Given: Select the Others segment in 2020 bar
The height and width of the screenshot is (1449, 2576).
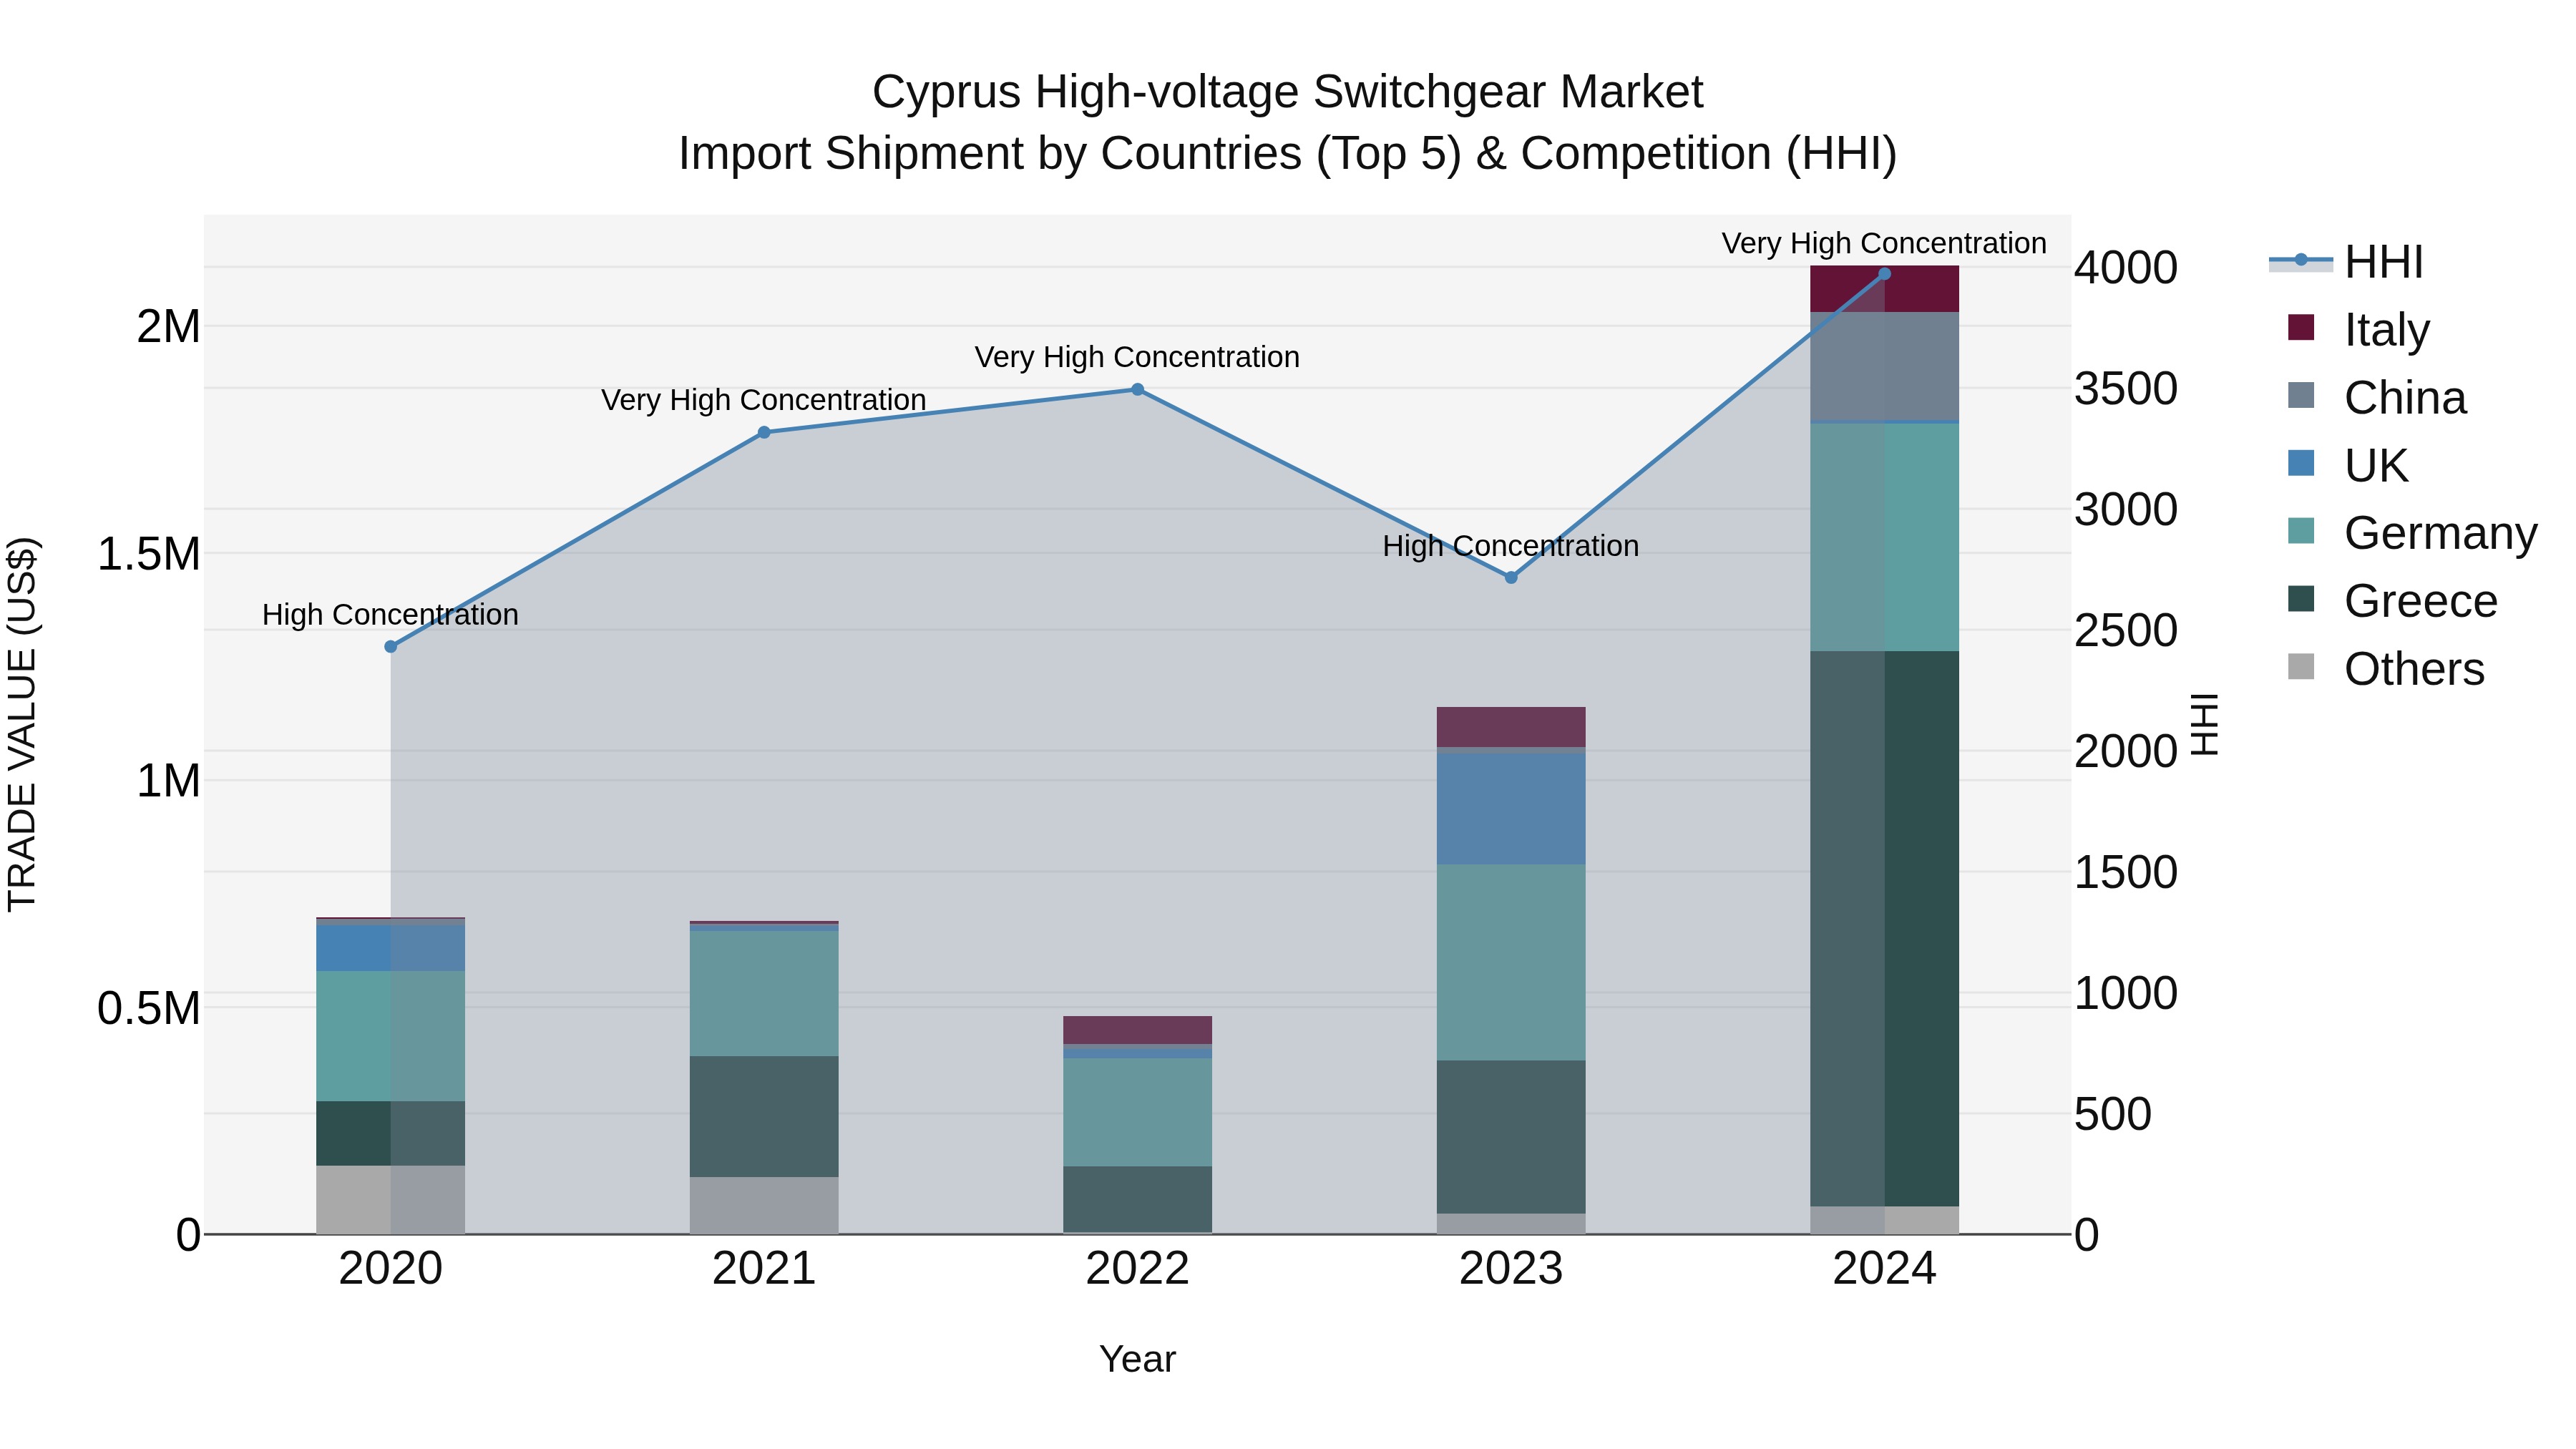Looking at the screenshot, I should [391, 1199].
